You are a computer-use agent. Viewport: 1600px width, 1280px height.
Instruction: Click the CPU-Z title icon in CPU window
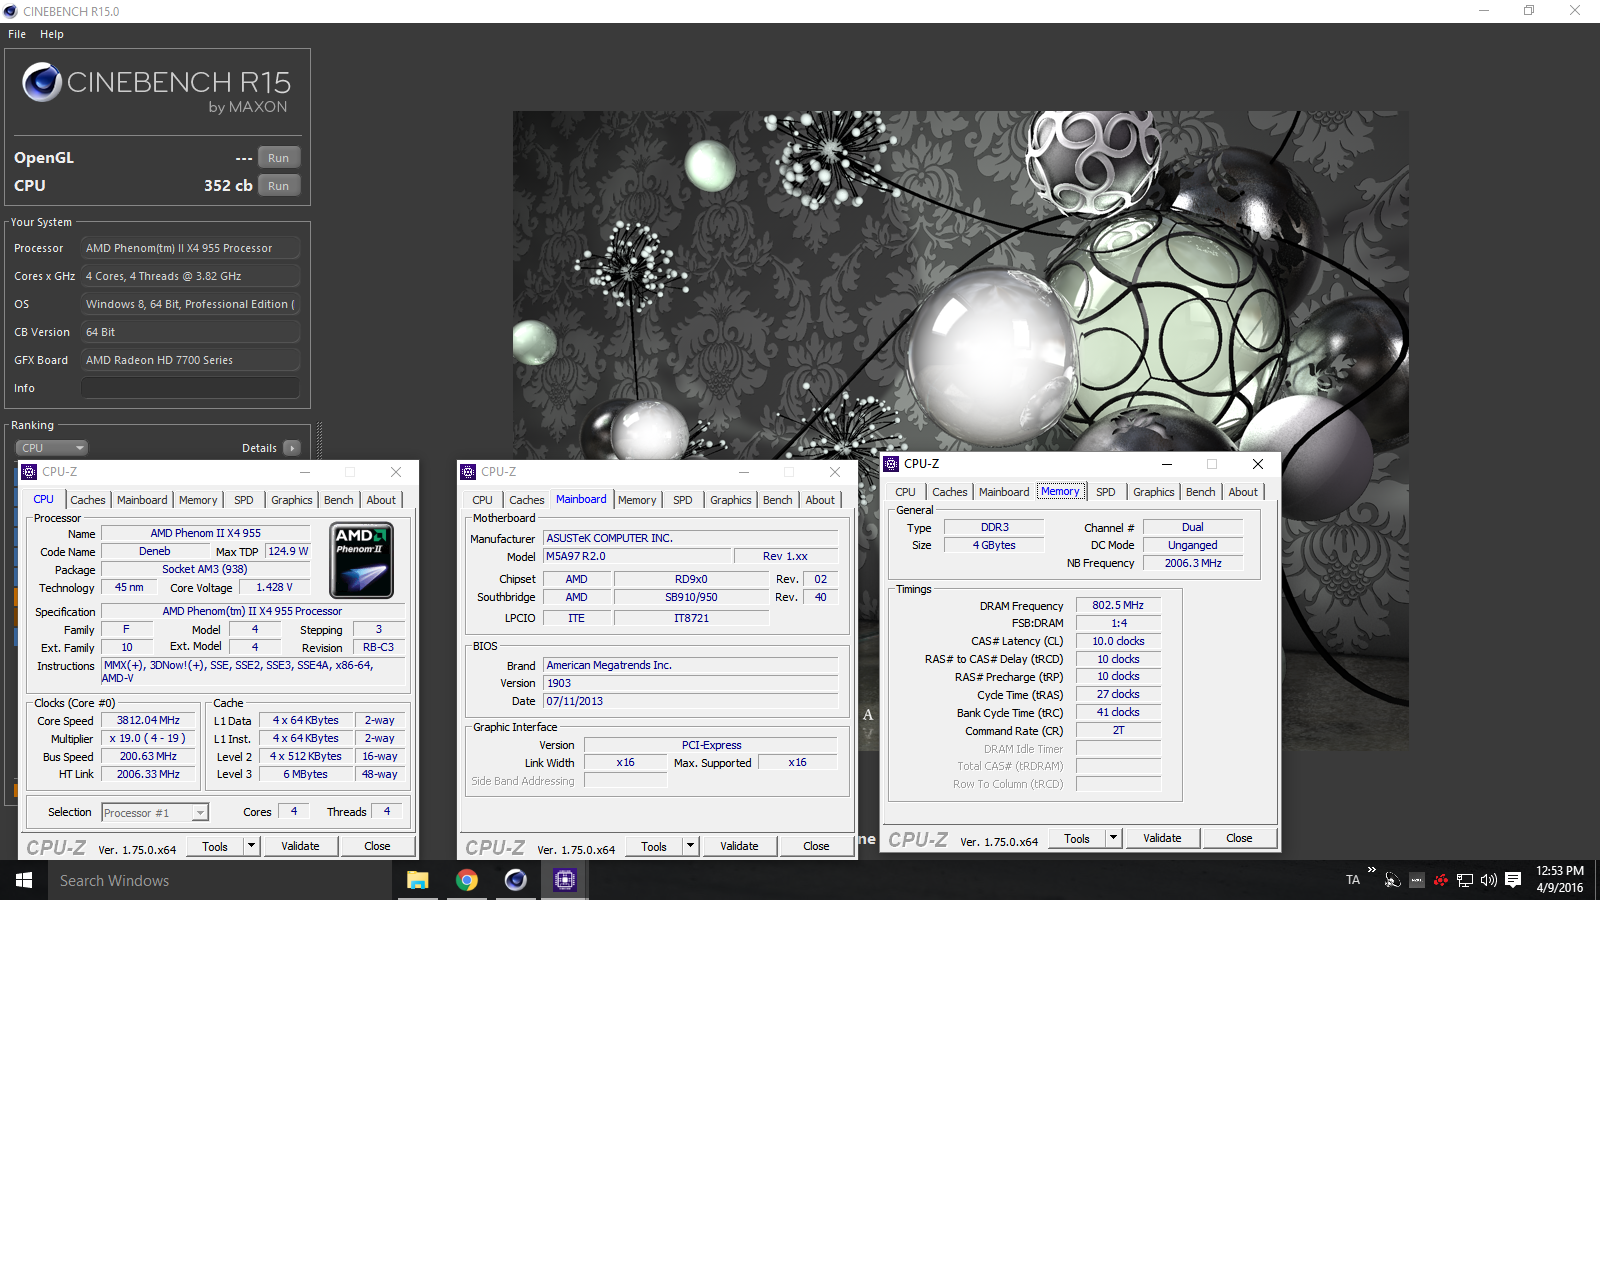pos(29,472)
